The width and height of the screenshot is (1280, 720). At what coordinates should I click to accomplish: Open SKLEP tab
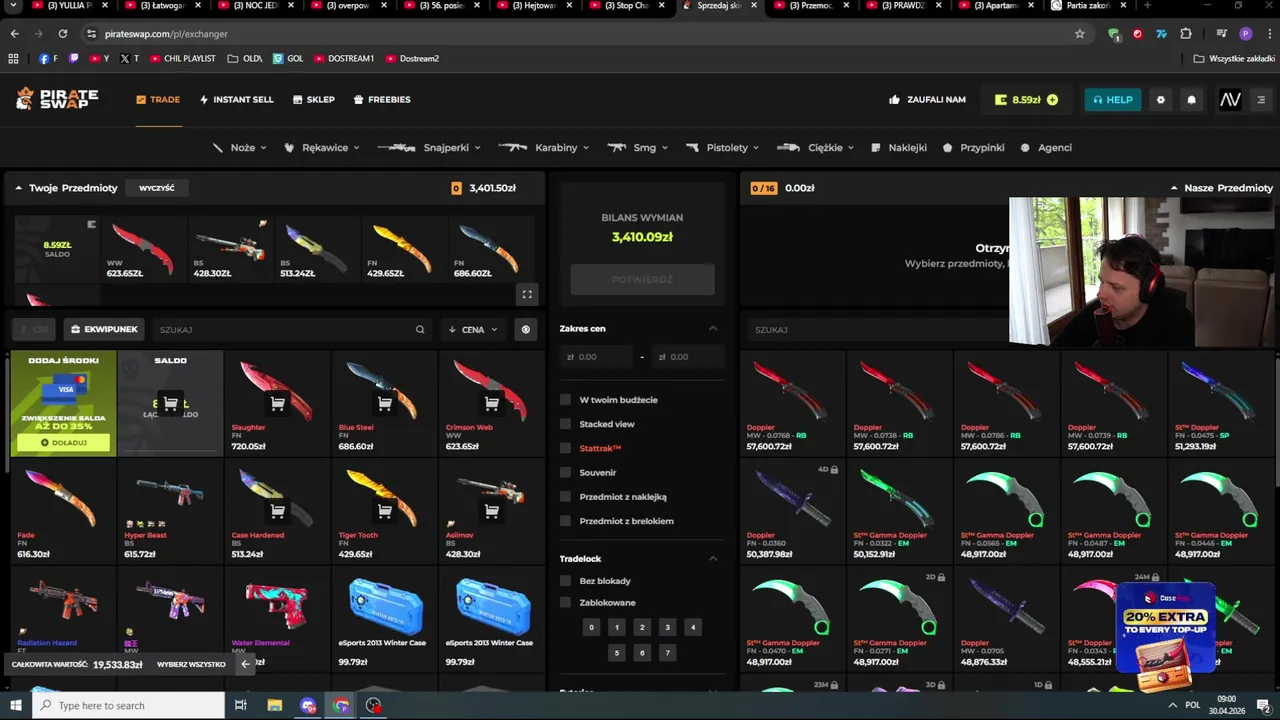314,100
